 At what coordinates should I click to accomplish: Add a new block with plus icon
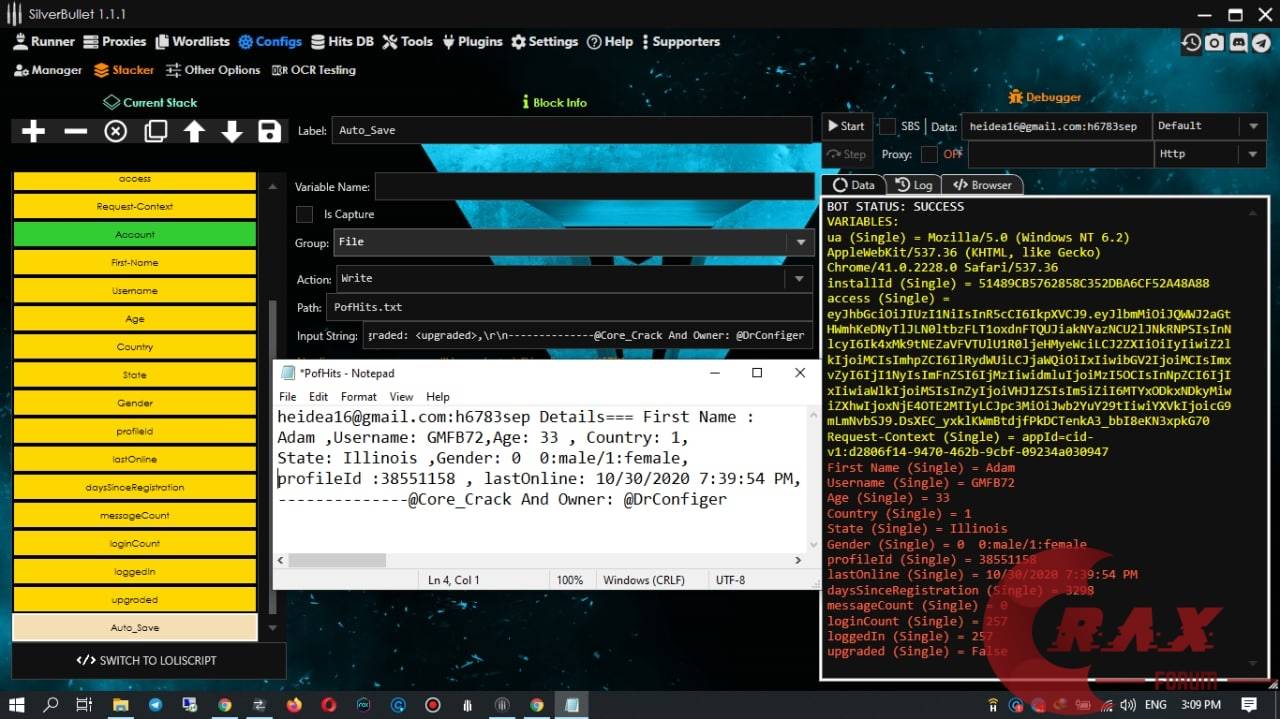coord(33,132)
